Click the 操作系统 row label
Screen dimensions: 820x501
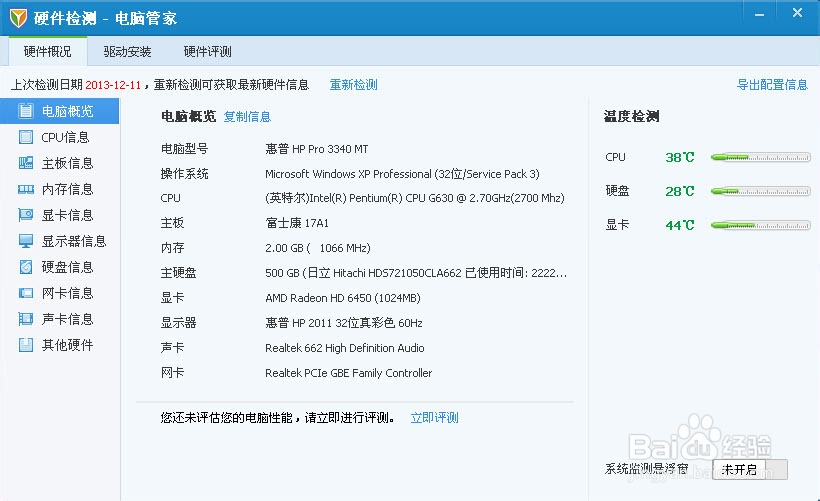(184, 174)
